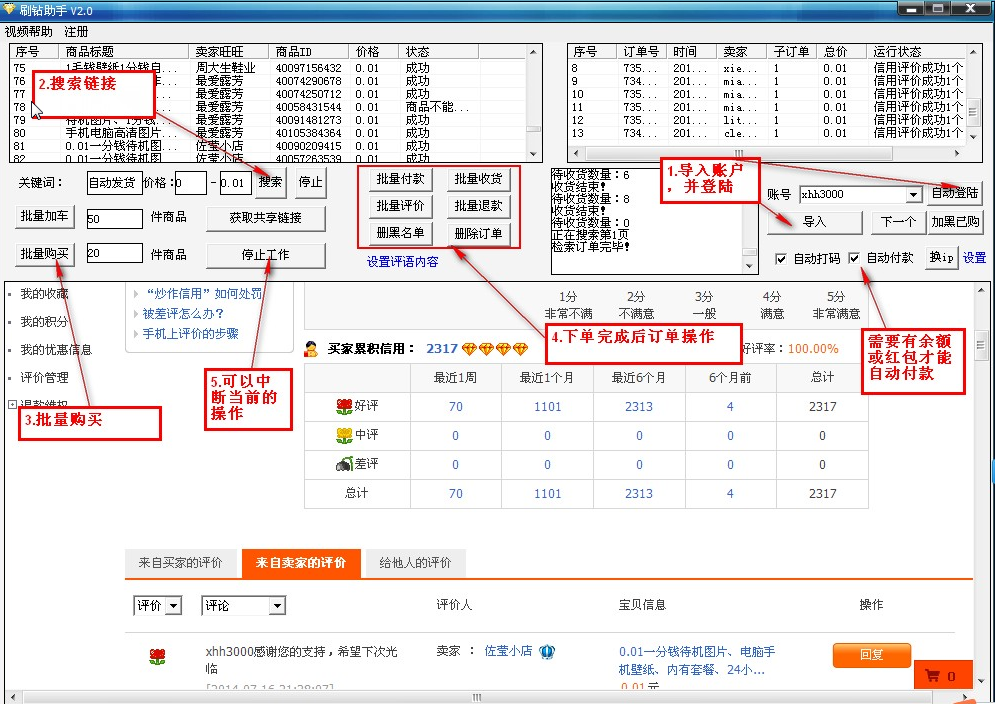Click the 停止工作 button
This screenshot has width=995, height=704.
tap(266, 255)
